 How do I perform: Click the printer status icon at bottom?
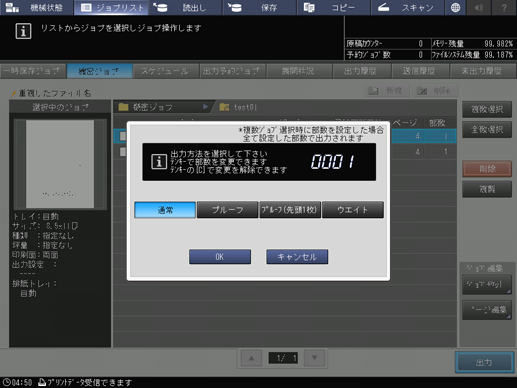(x=42, y=382)
